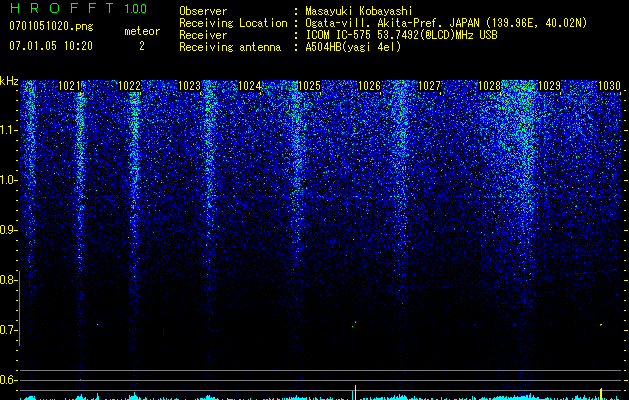The height and width of the screenshot is (400, 629).
Task: Select the A504HB(yagi 4el) text
Action: click(353, 47)
